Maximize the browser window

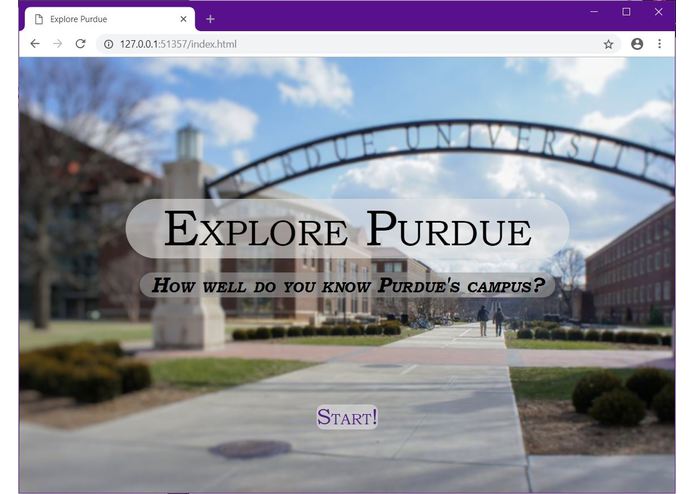pos(626,12)
